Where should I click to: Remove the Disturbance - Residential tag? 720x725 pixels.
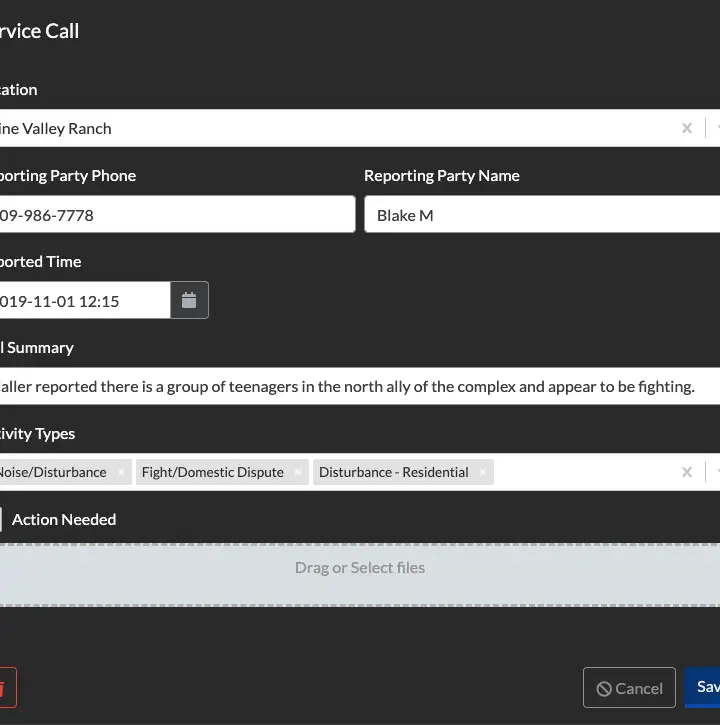coord(483,472)
